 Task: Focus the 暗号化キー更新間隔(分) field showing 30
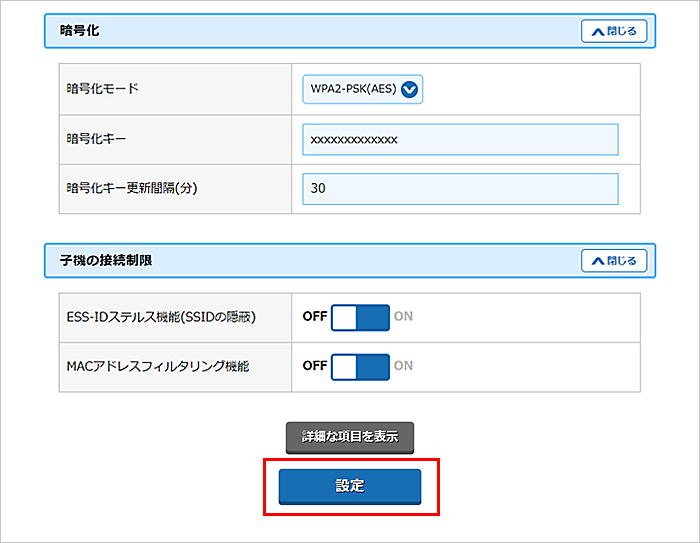coord(460,189)
